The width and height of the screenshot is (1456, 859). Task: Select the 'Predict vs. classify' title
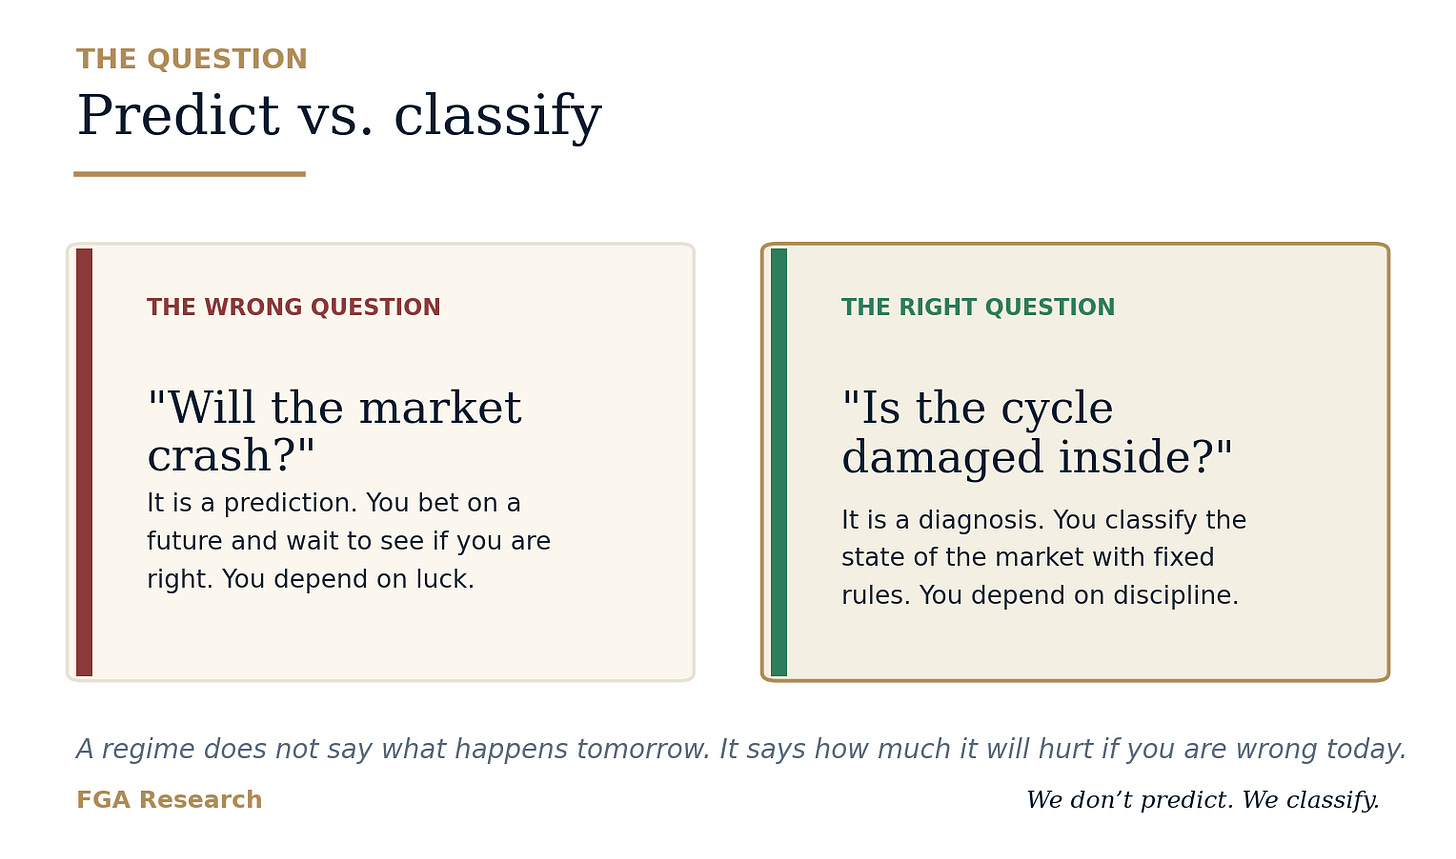coord(339,116)
